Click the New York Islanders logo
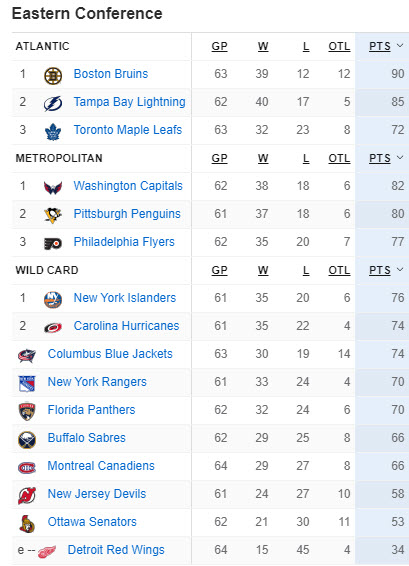The height and width of the screenshot is (566, 409). tap(53, 300)
